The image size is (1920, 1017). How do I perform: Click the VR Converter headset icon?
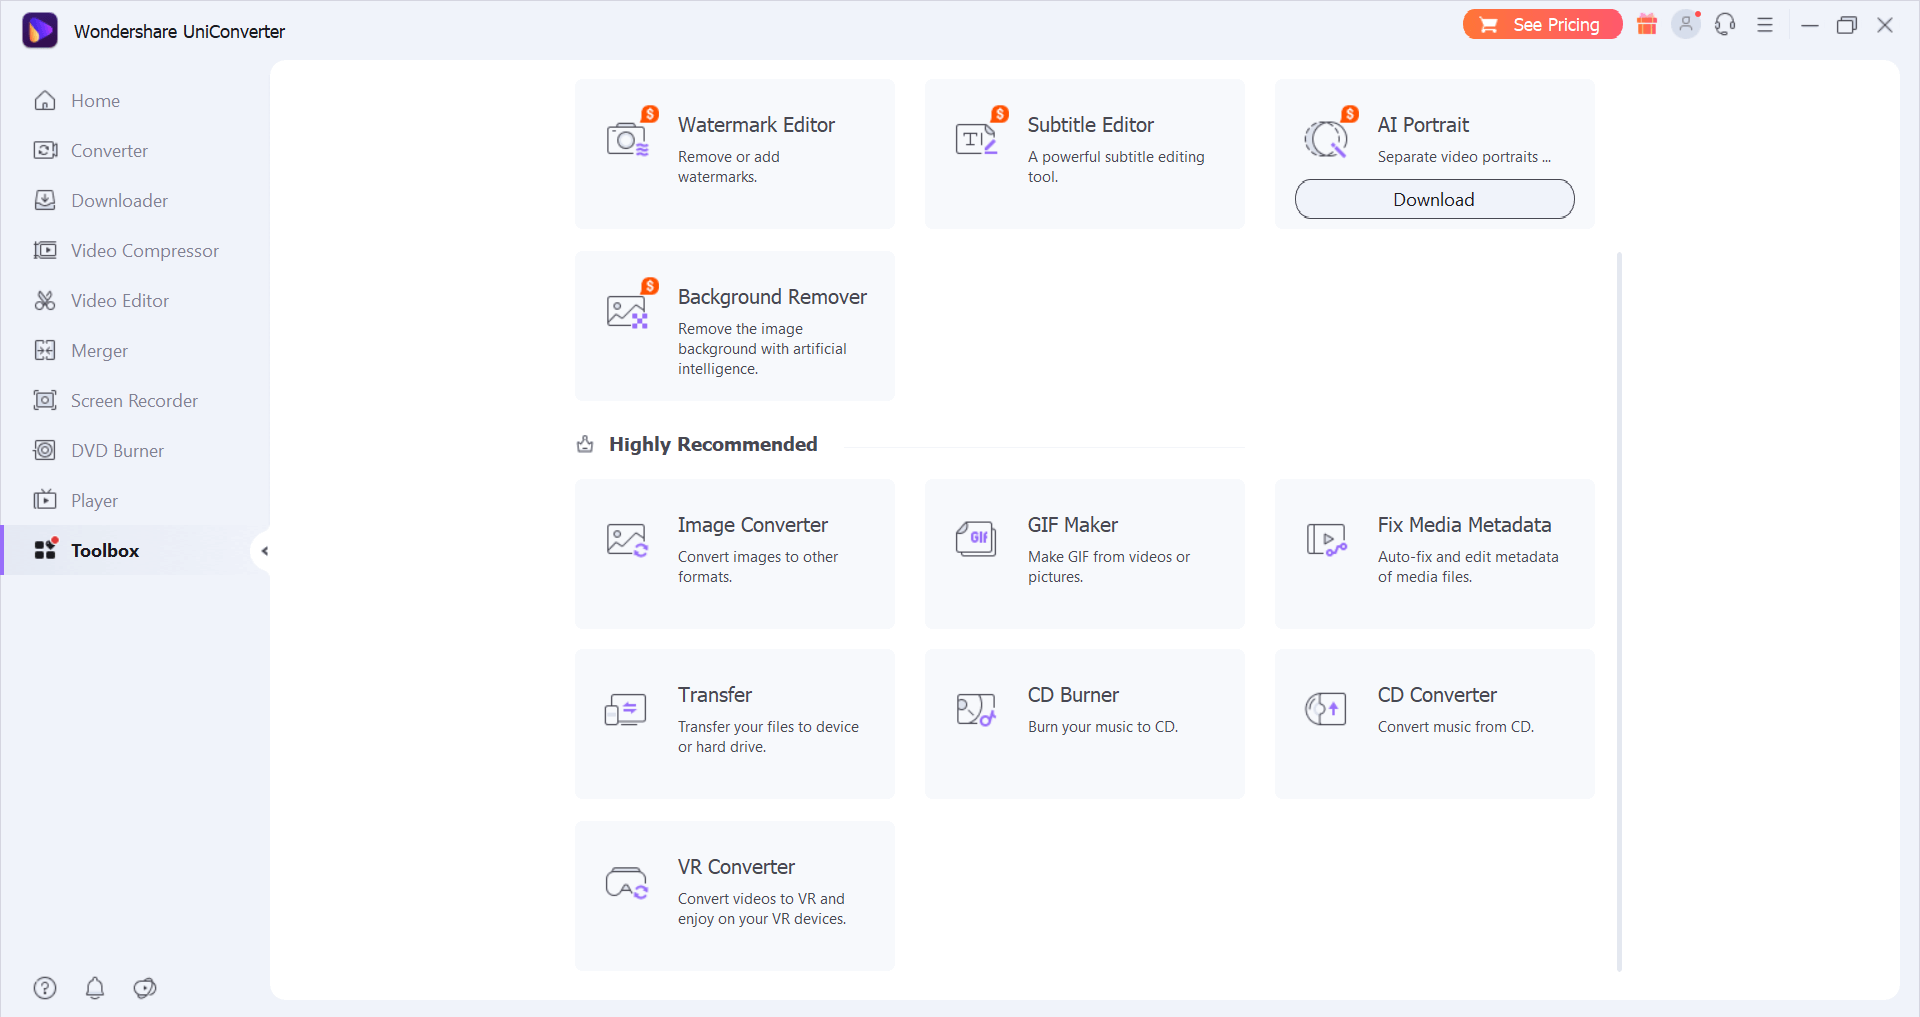pos(627,882)
